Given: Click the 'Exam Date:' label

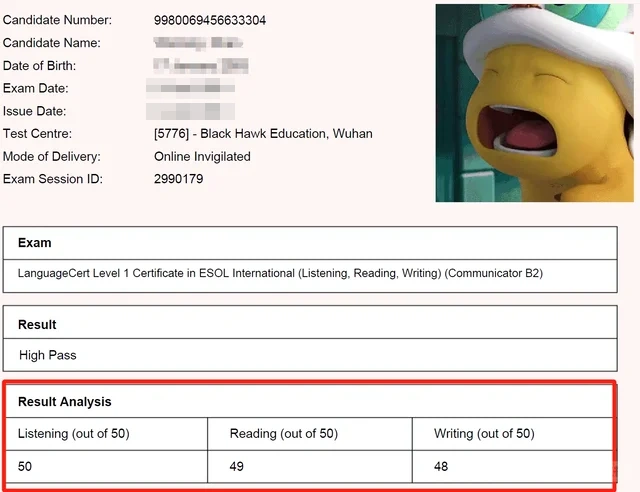Looking at the screenshot, I should click(36, 88).
